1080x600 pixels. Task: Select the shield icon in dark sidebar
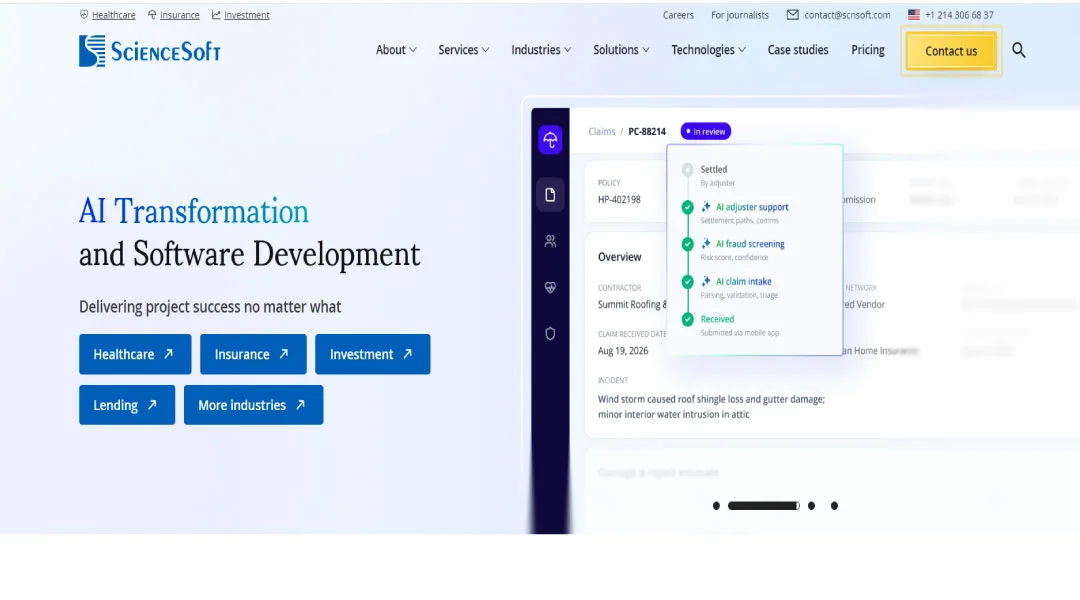pos(550,334)
